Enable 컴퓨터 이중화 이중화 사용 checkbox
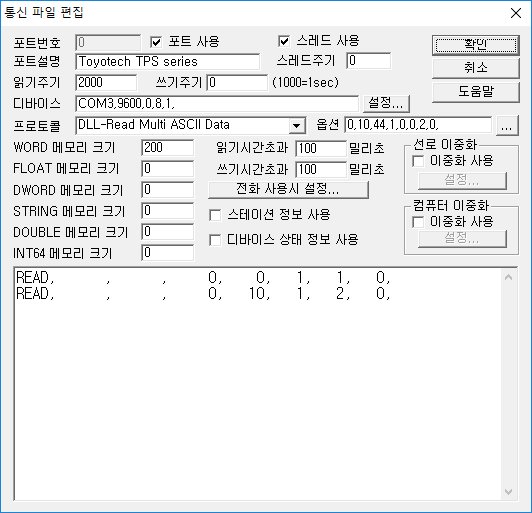 418,222
